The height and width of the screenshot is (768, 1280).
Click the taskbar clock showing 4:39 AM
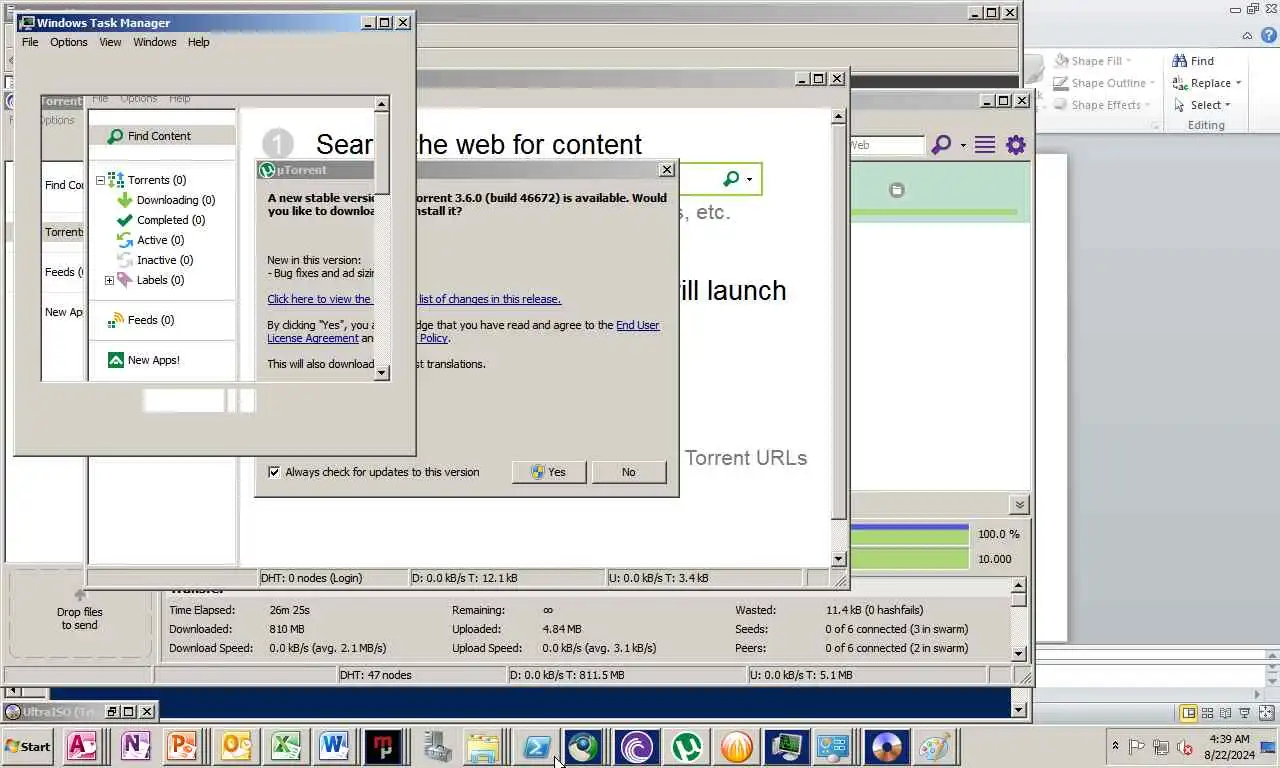[x=1229, y=746]
